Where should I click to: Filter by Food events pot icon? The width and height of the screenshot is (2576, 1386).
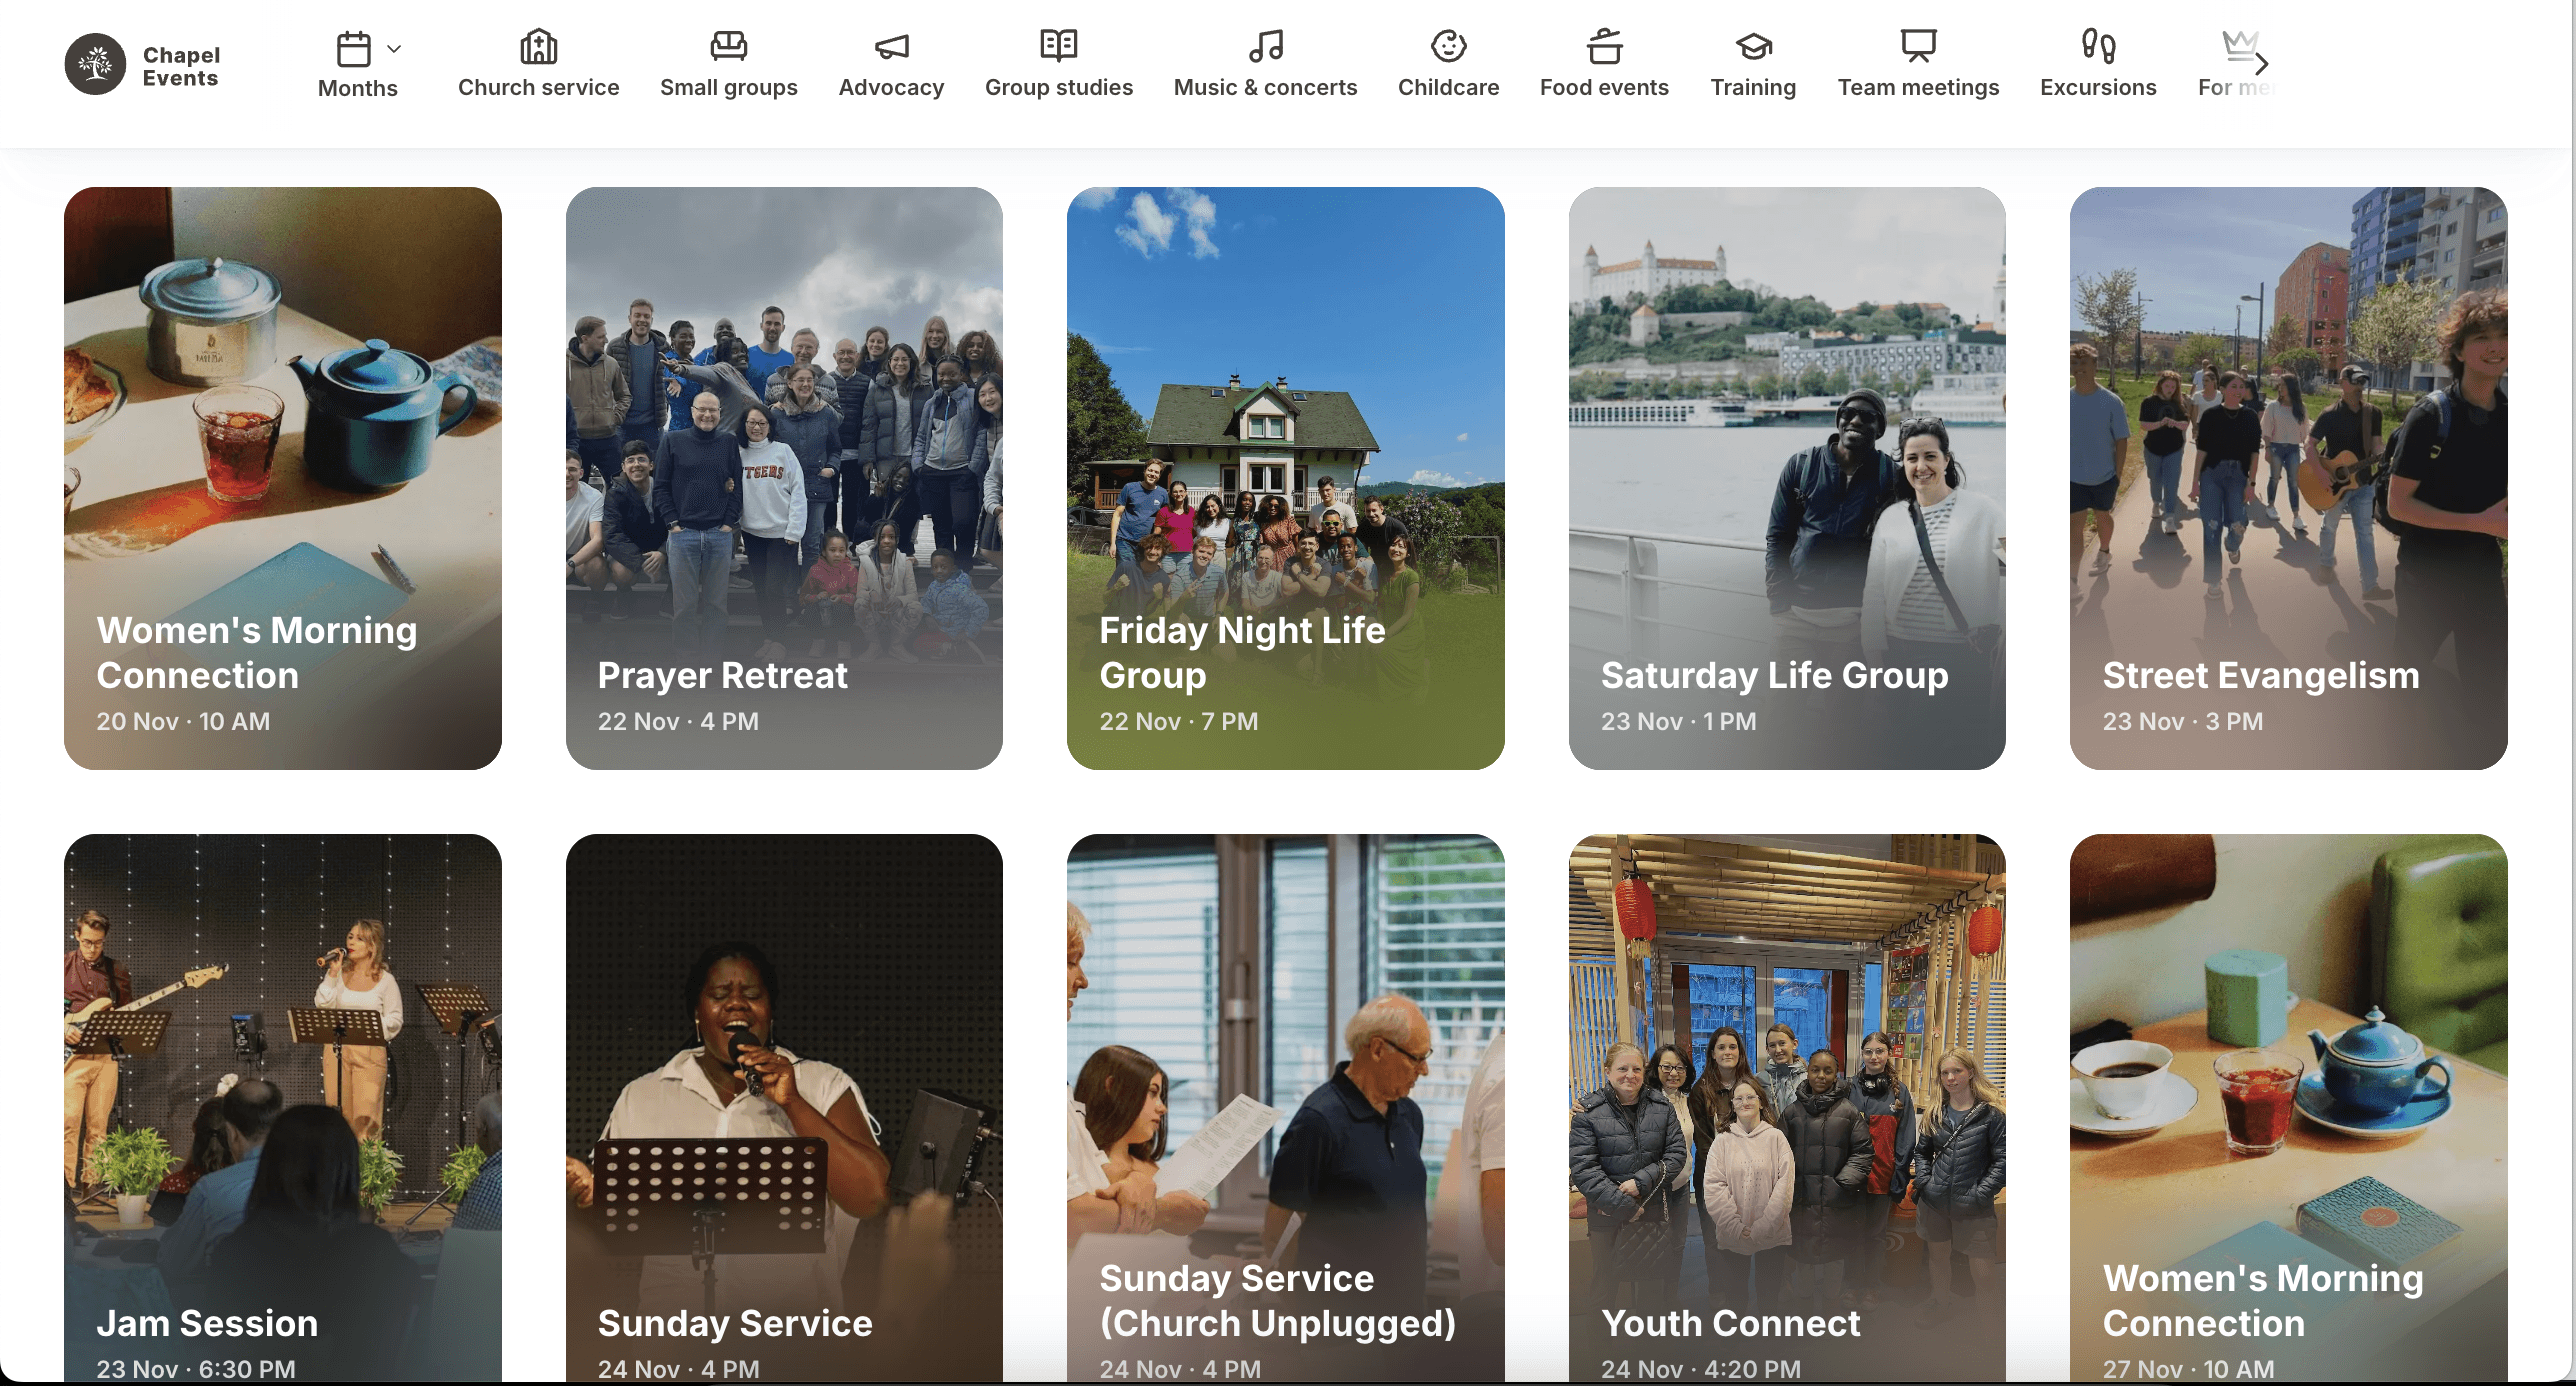tap(1604, 46)
